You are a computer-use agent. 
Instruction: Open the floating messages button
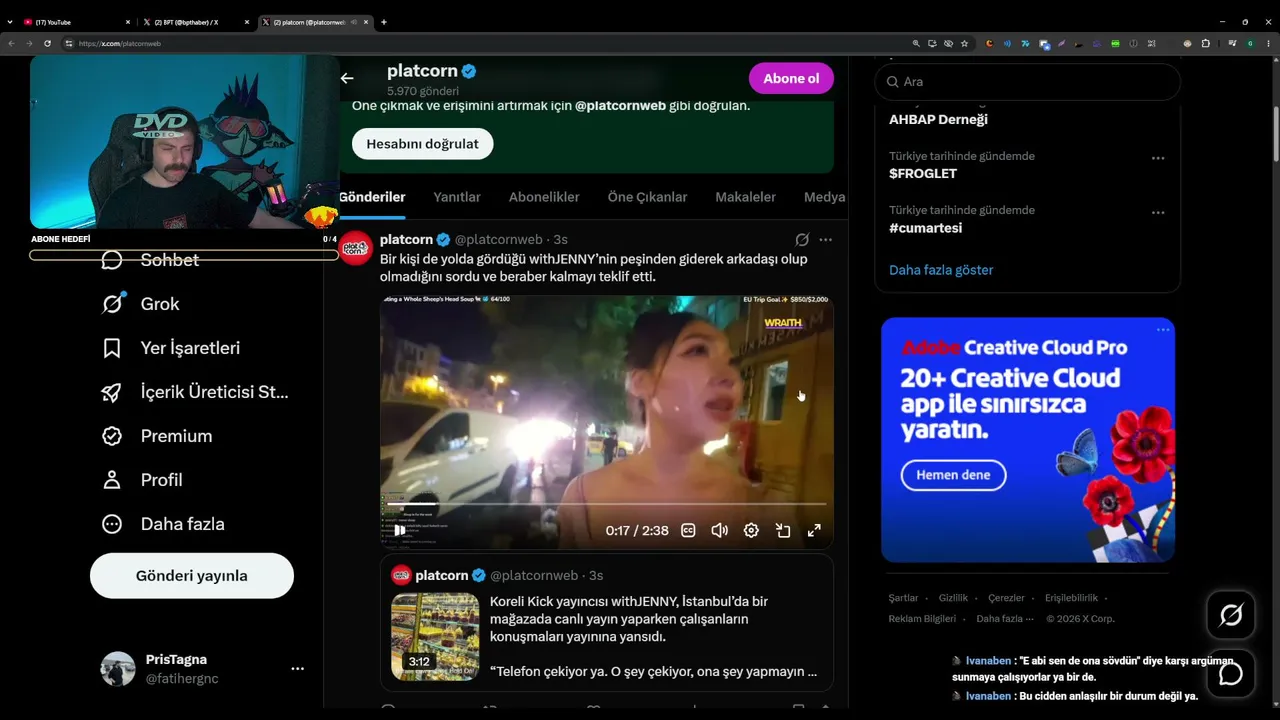pos(1231,673)
